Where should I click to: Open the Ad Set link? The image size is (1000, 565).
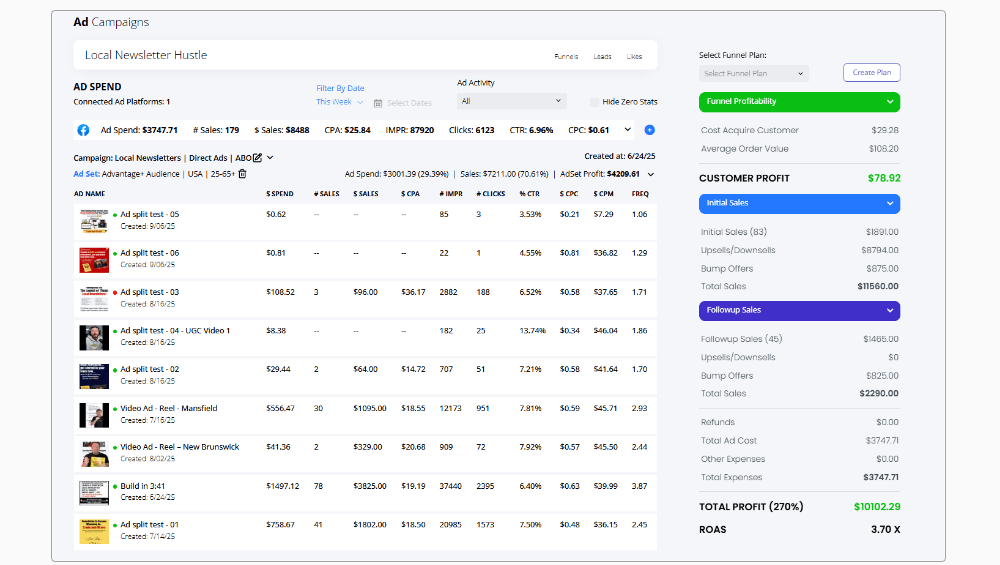pyautogui.click(x=85, y=174)
